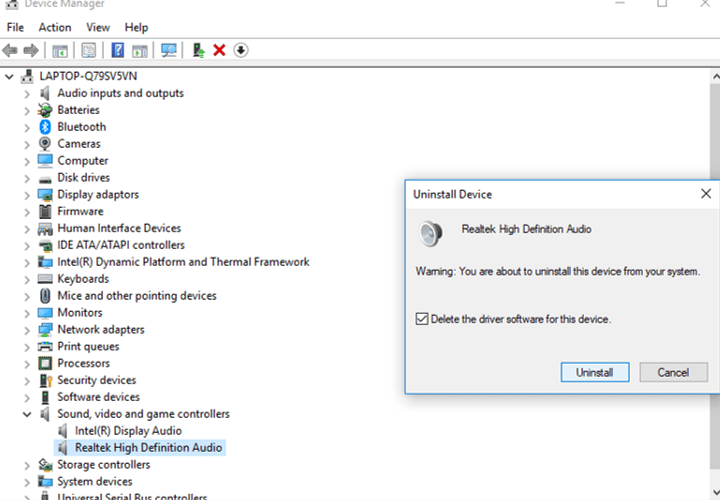Image resolution: width=720 pixels, height=500 pixels.
Task: Select the Computer tree item
Action: tap(83, 161)
